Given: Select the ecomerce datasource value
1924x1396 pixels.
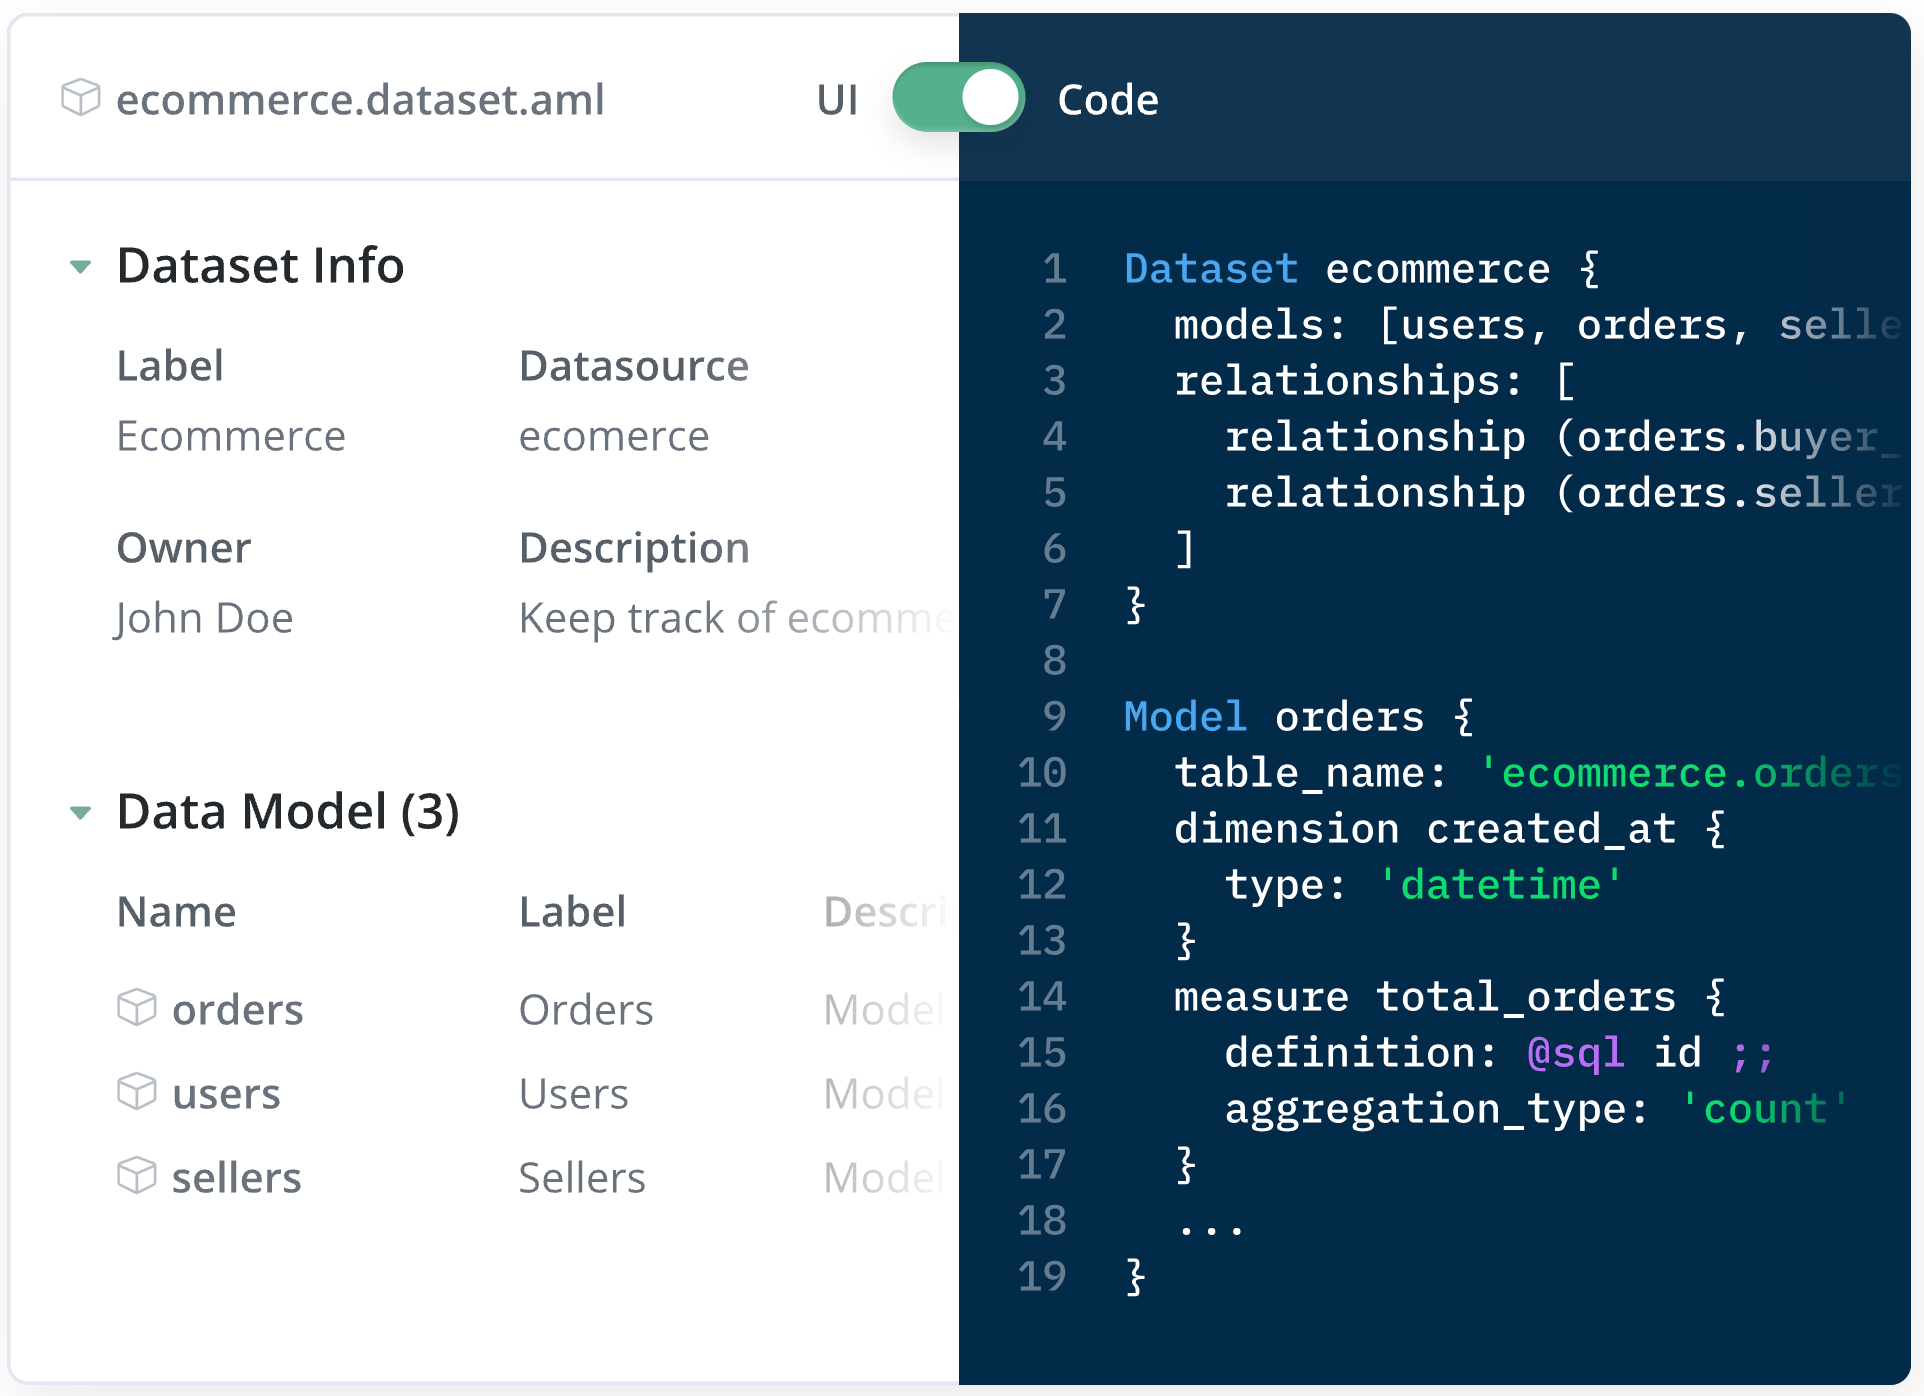Looking at the screenshot, I should pos(614,436).
